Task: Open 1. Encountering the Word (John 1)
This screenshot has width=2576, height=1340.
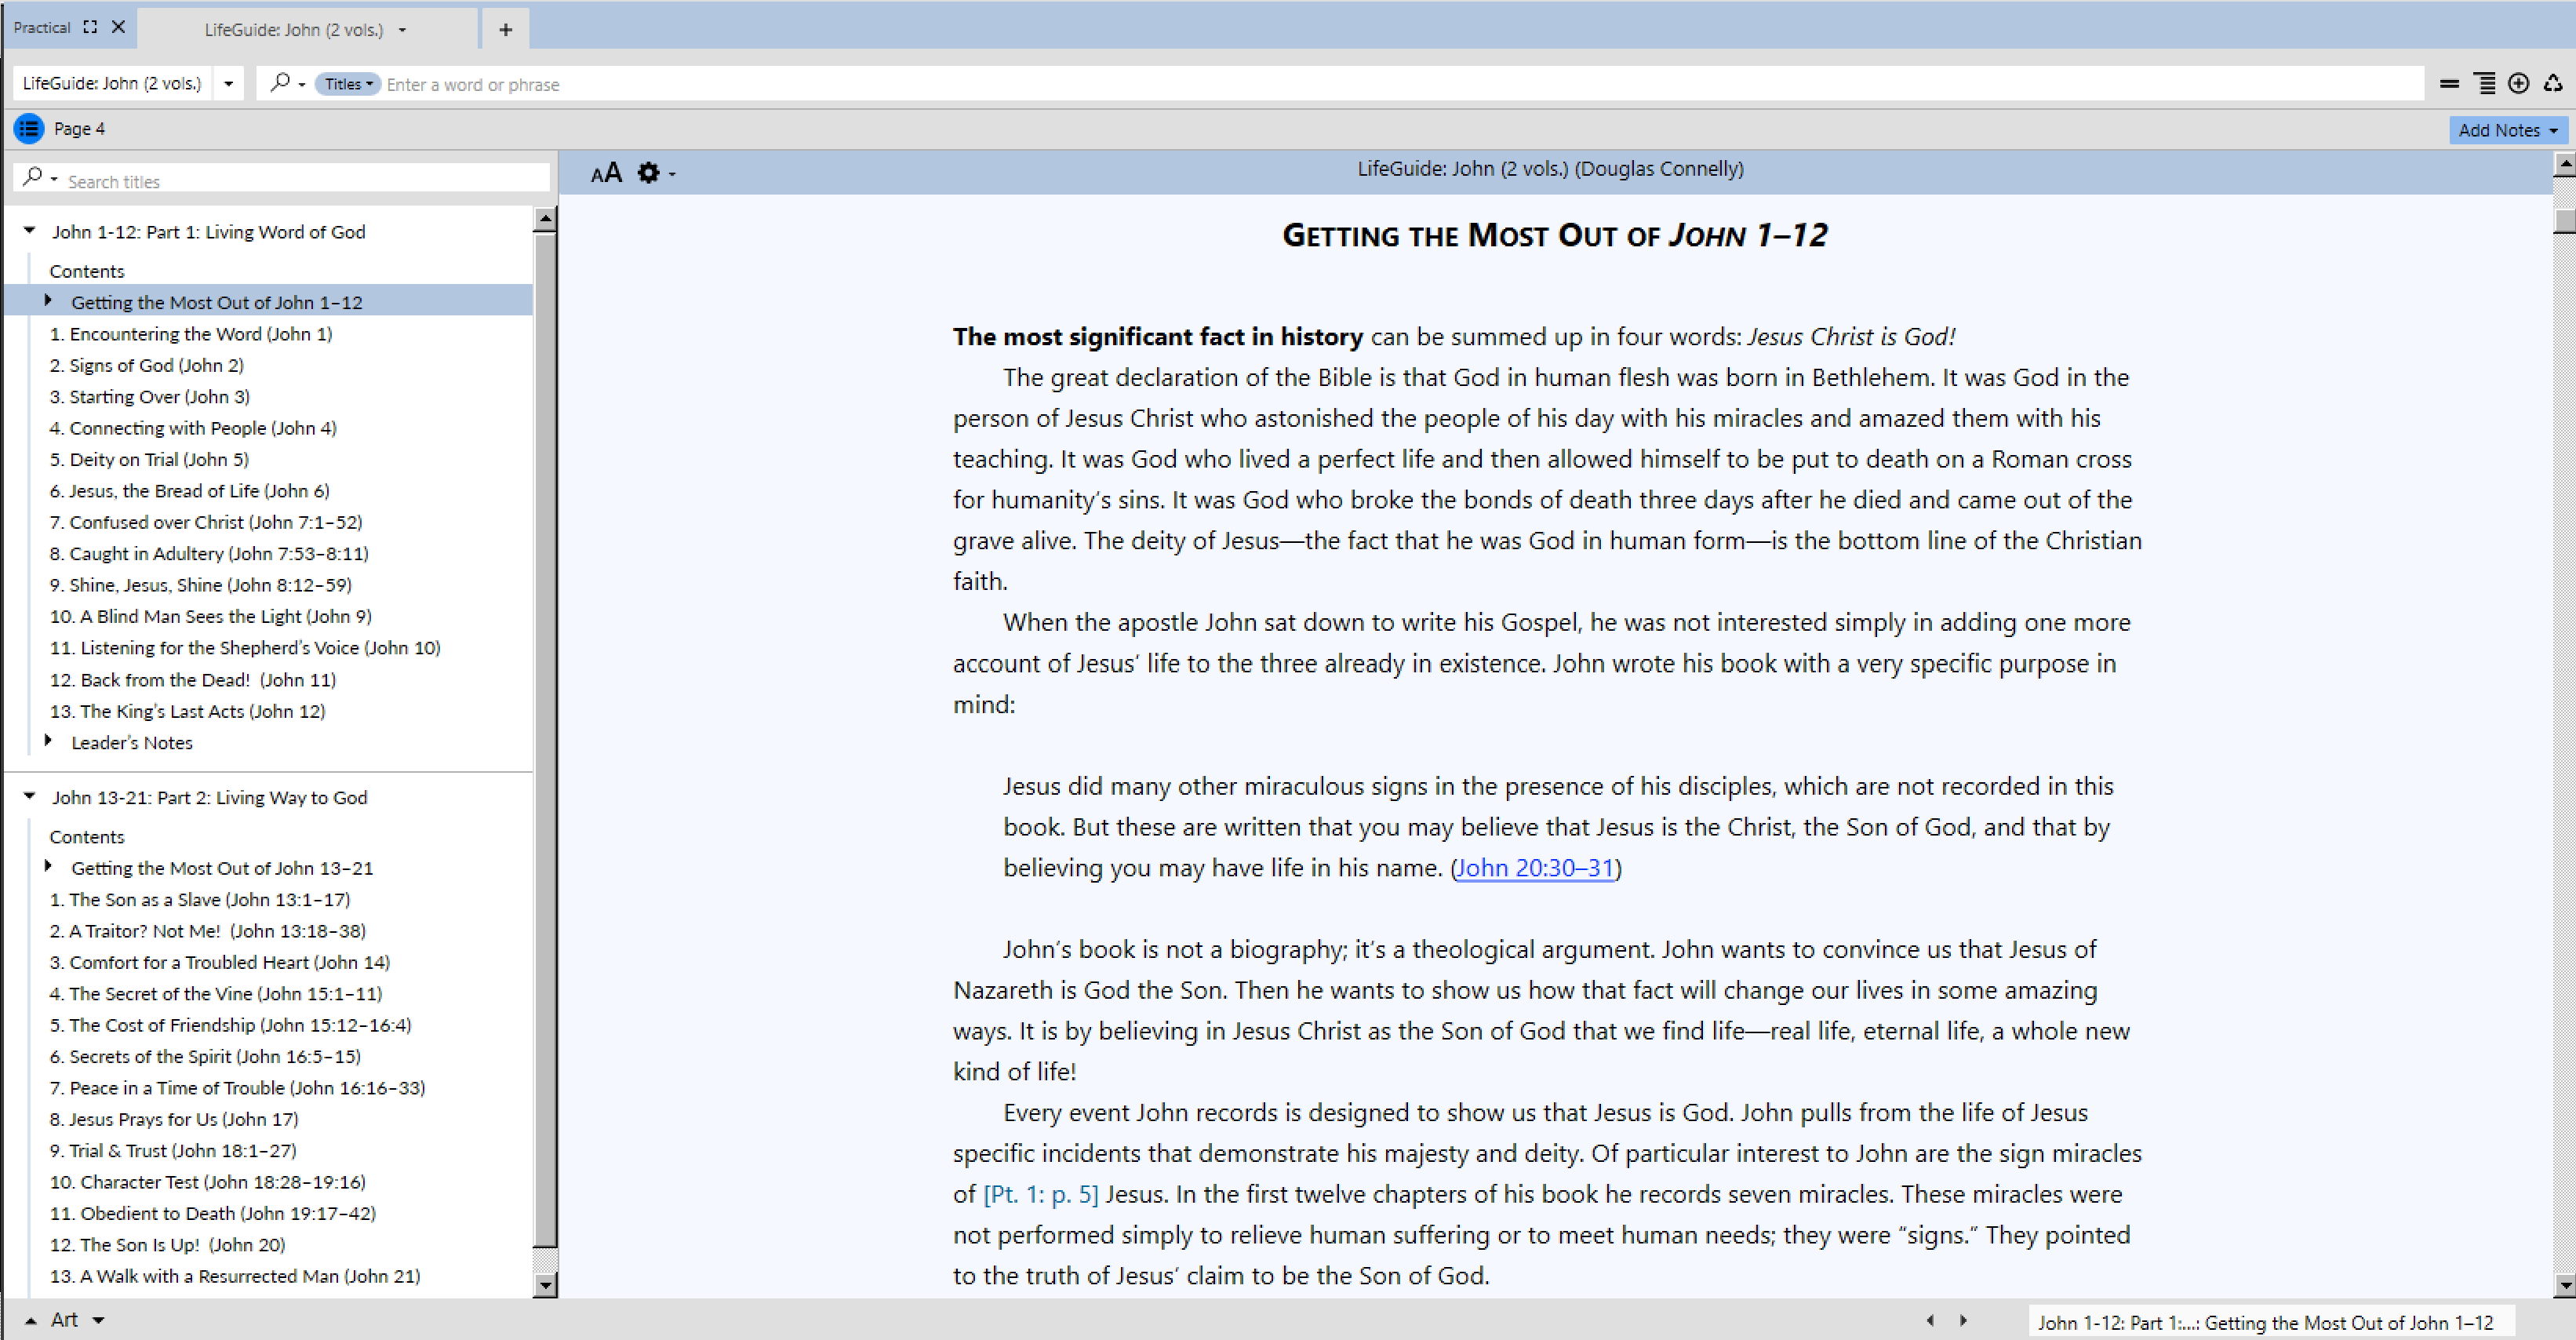Action: pyautogui.click(x=191, y=334)
